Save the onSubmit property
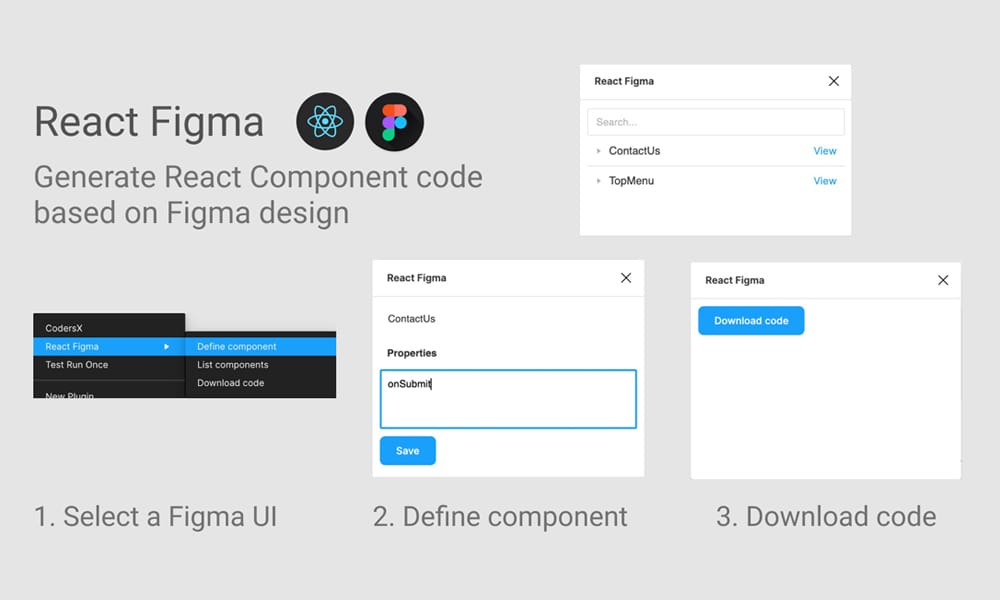 tap(407, 450)
